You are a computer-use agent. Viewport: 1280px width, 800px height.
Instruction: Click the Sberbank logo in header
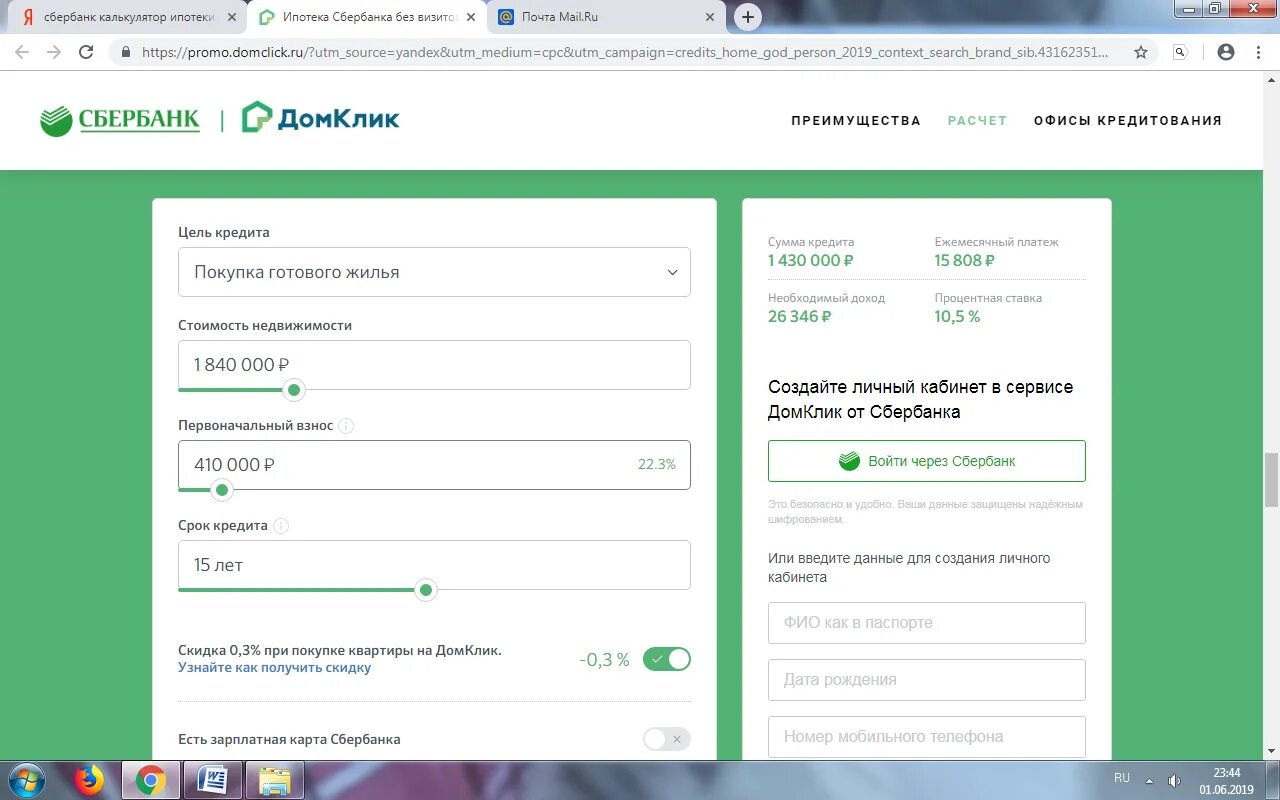click(120, 120)
